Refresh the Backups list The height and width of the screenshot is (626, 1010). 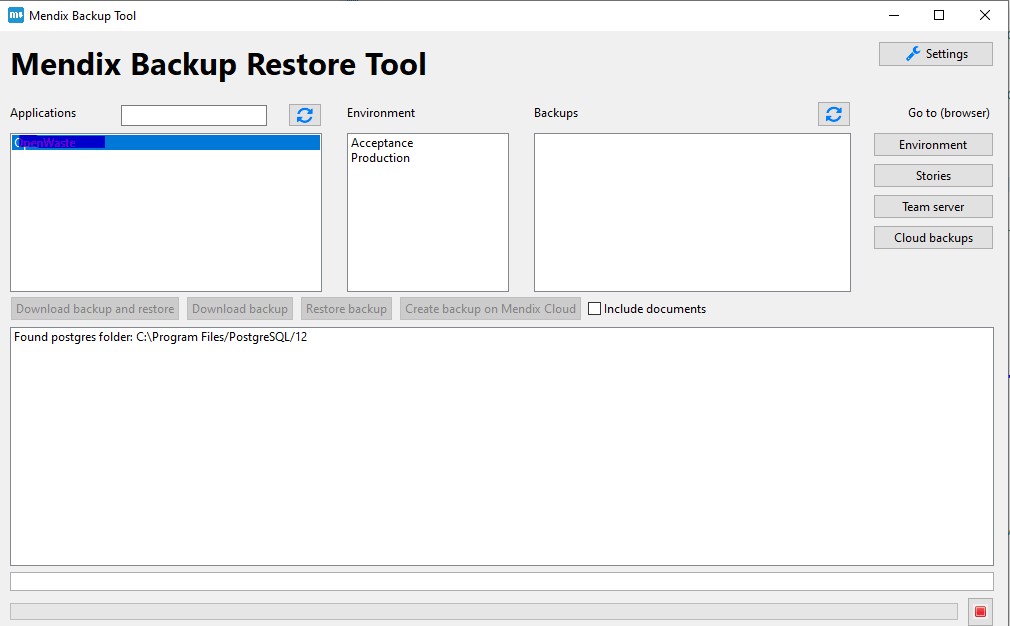coord(834,114)
